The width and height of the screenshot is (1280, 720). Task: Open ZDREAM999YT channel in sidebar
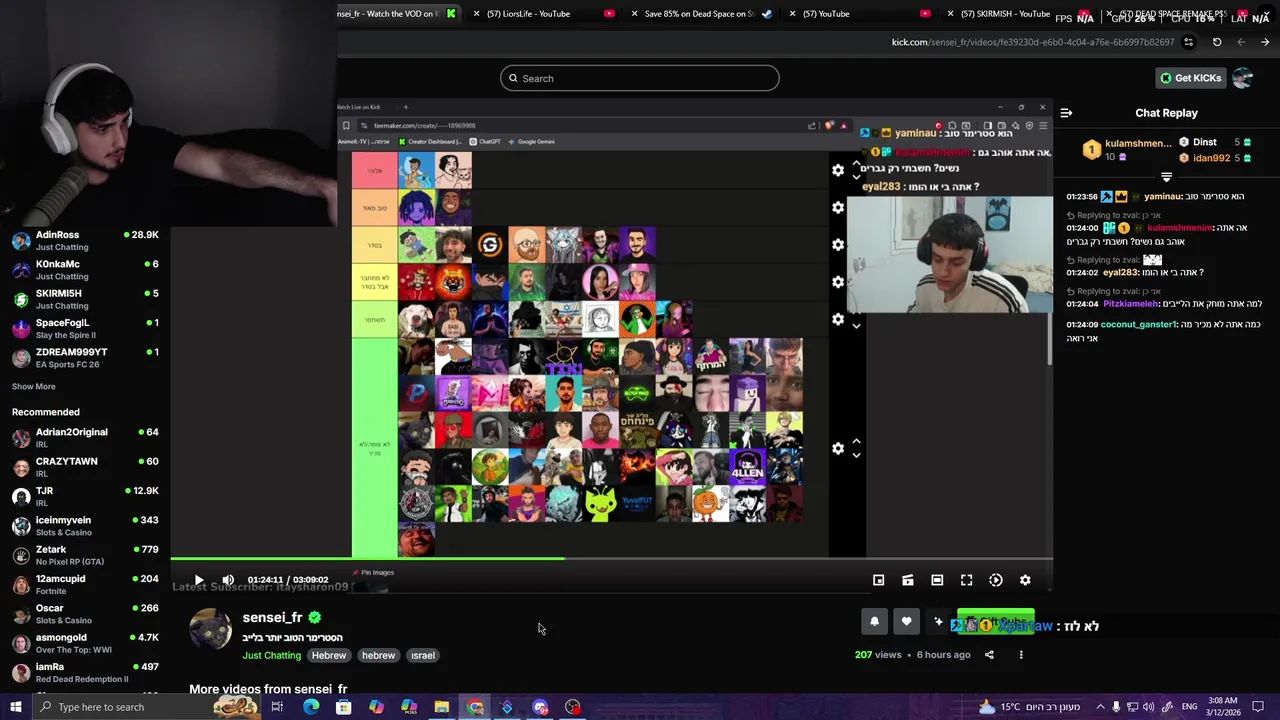(x=85, y=358)
